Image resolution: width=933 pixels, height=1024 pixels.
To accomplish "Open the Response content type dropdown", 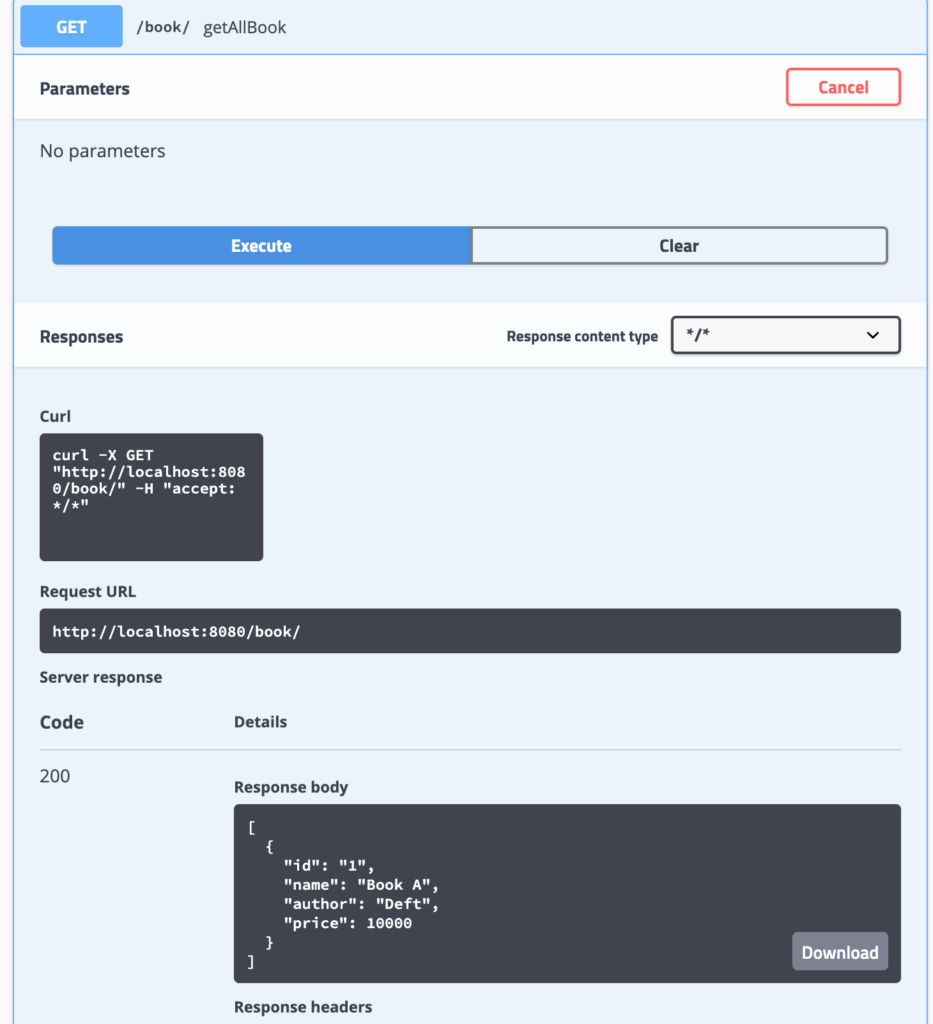I will coord(785,335).
